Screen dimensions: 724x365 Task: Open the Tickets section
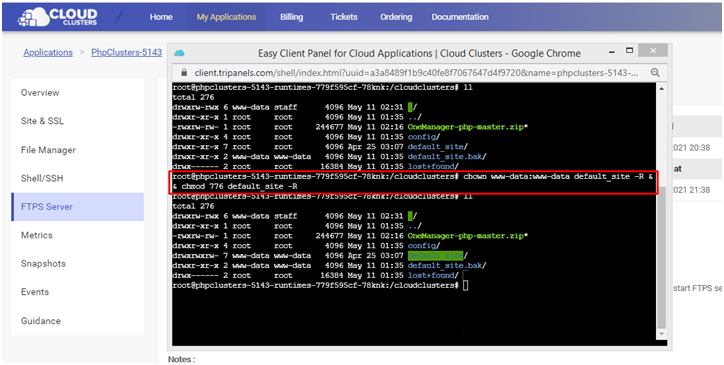(x=344, y=17)
